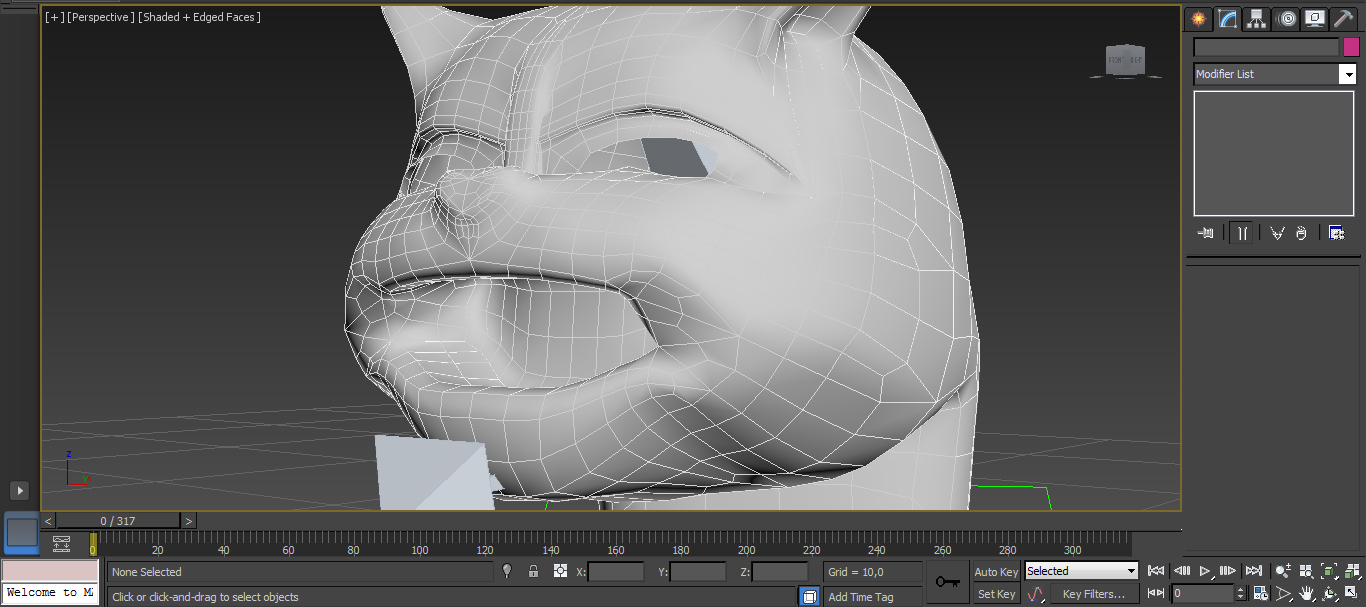Screen dimensions: 1366x607
Task: Switch to the Modify panel tab
Action: tap(1228, 19)
